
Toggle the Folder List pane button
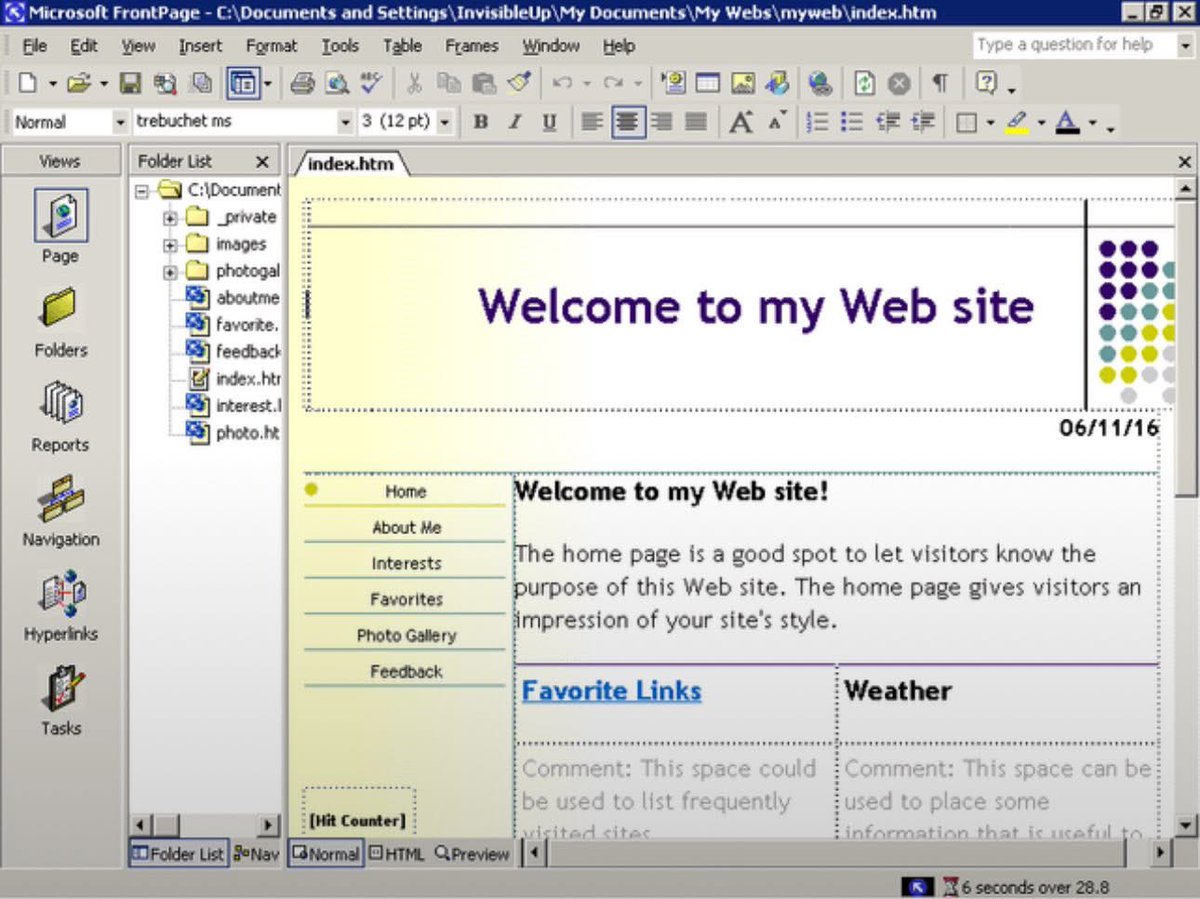[242, 84]
